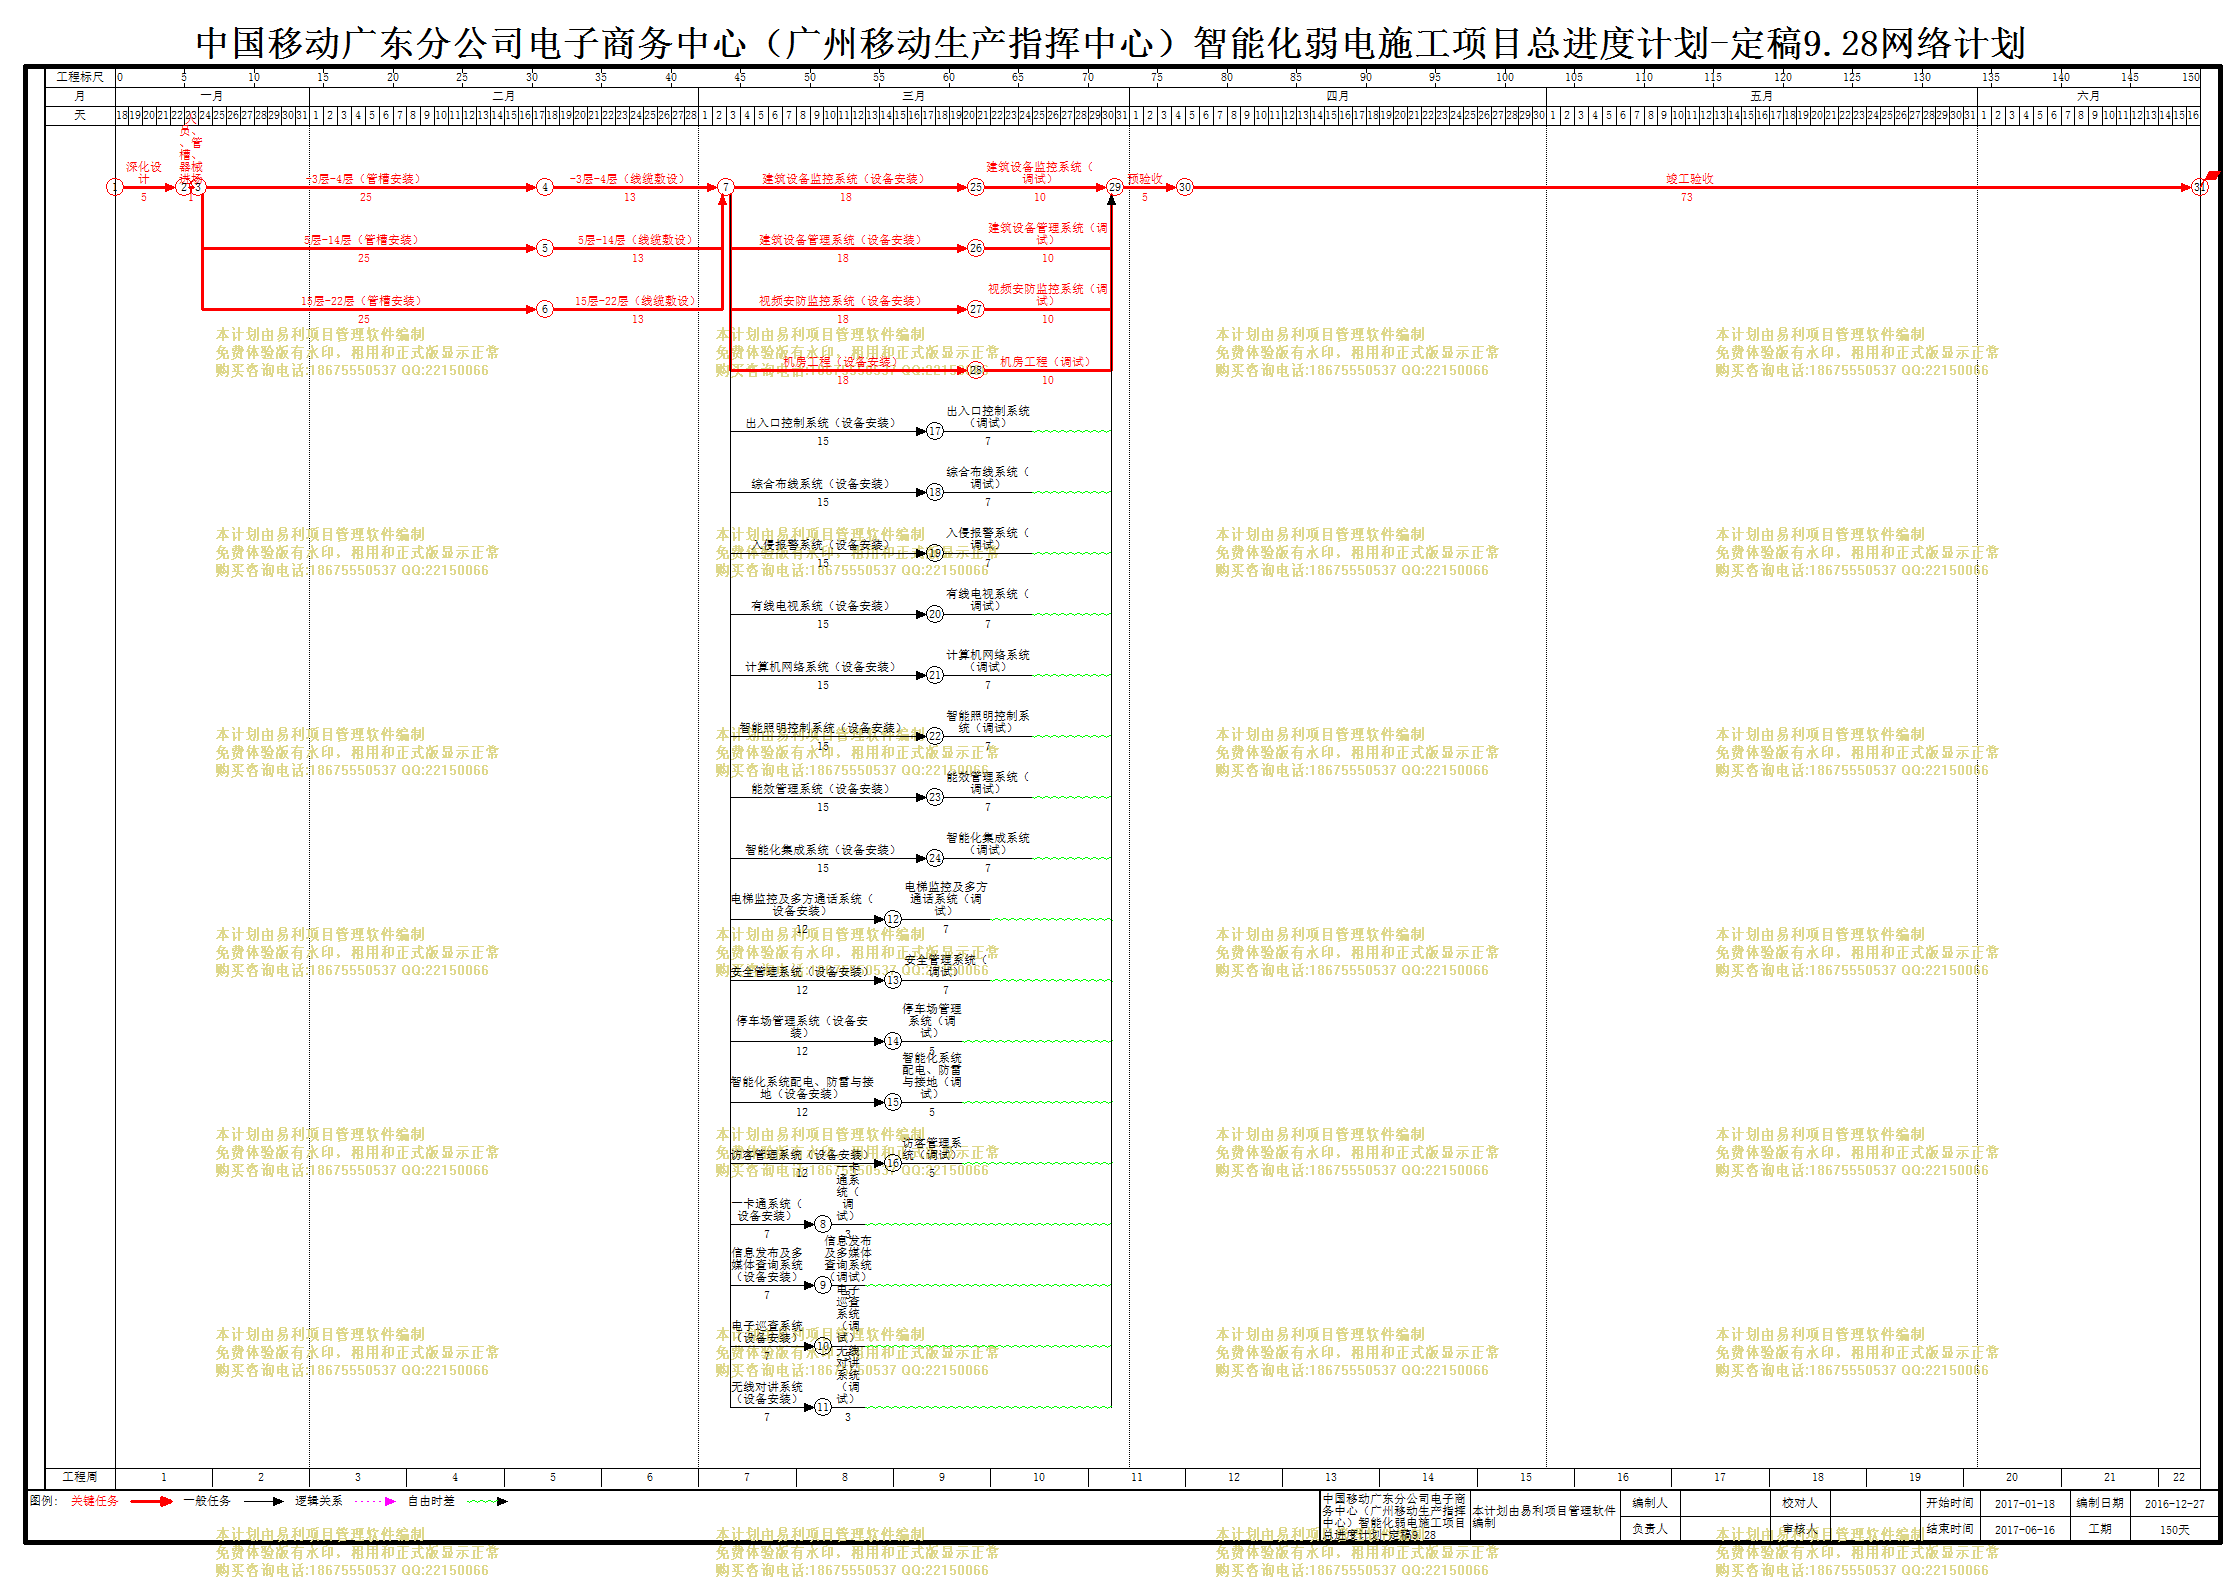
Task: Click node 6 ending 15层-22层 管槽安装
Action: 545,309
